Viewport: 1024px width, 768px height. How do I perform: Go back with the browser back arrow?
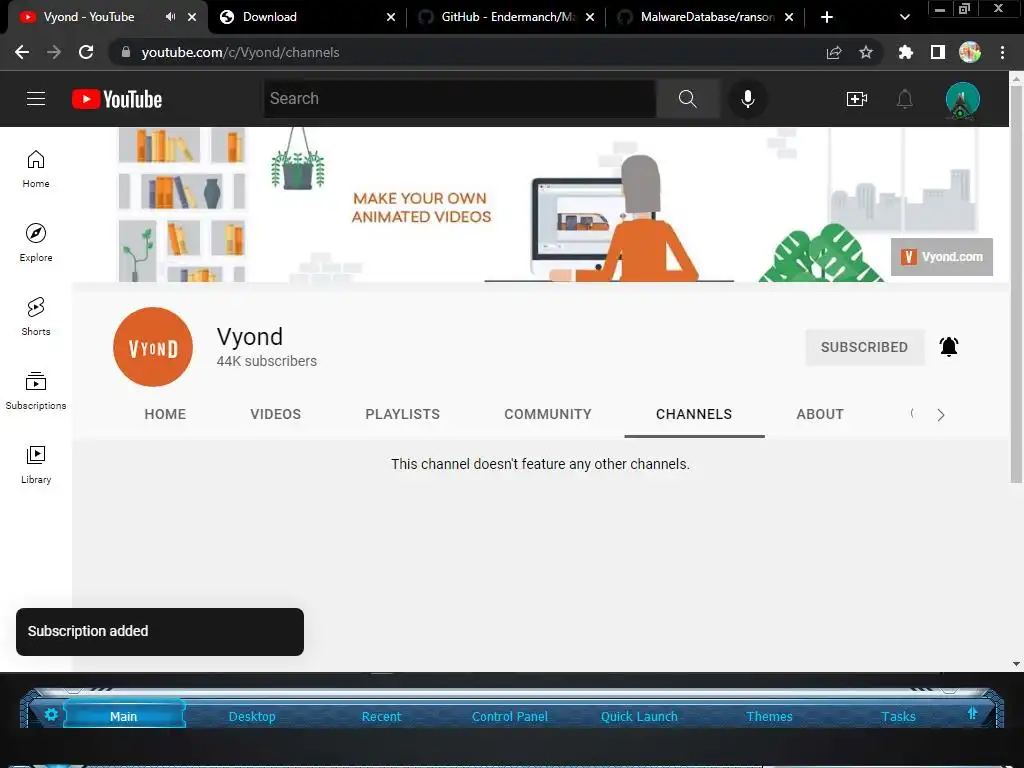click(x=22, y=52)
